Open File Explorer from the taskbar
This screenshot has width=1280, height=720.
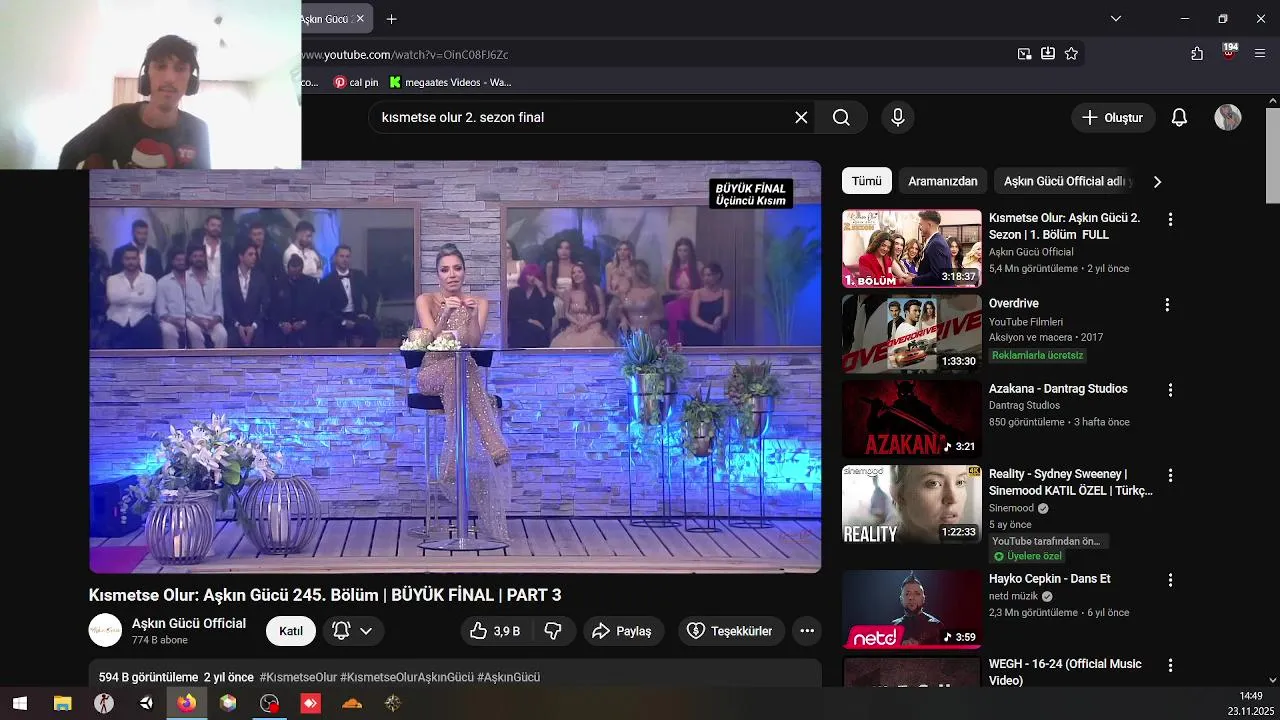[62, 703]
